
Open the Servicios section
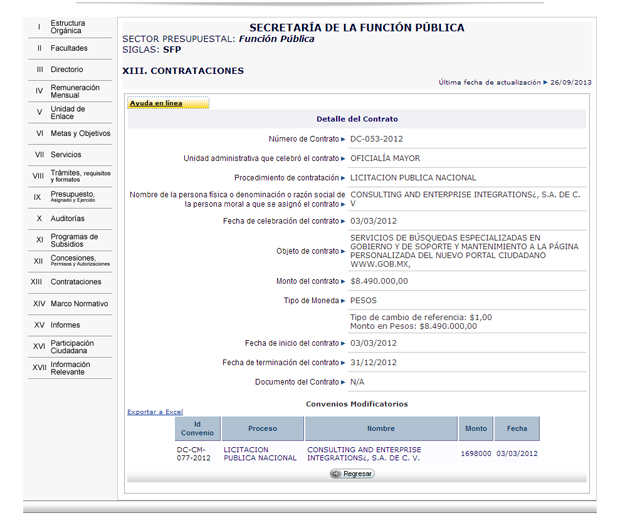coord(66,155)
